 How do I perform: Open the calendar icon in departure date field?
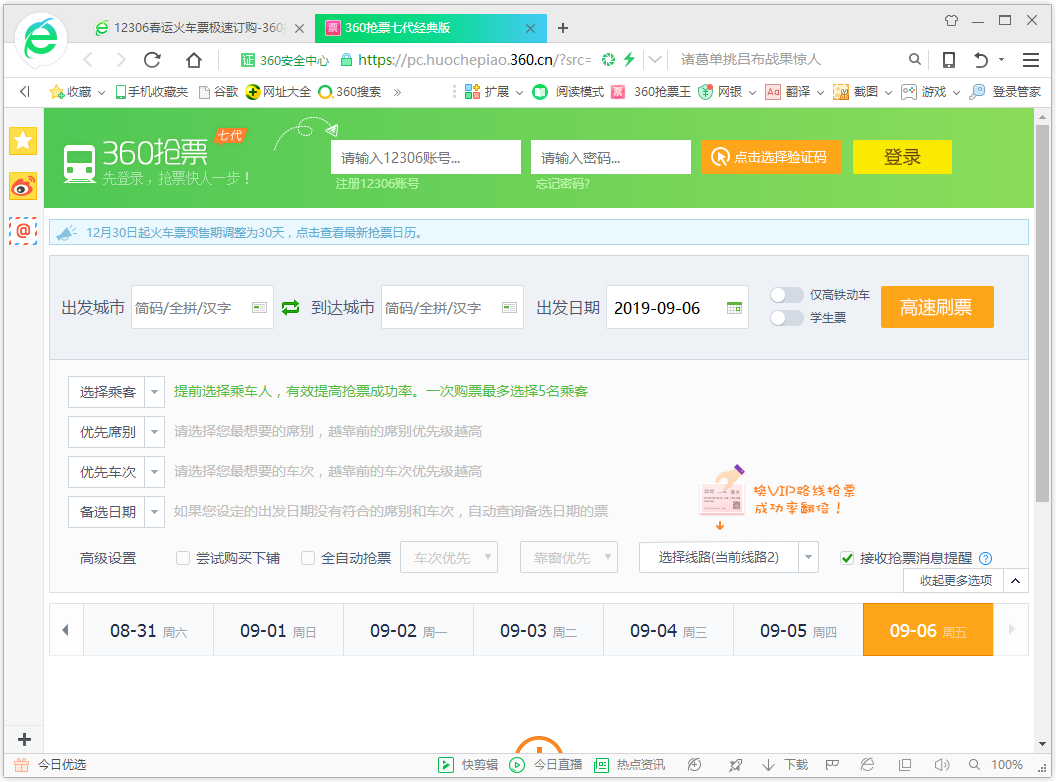pyautogui.click(x=734, y=308)
